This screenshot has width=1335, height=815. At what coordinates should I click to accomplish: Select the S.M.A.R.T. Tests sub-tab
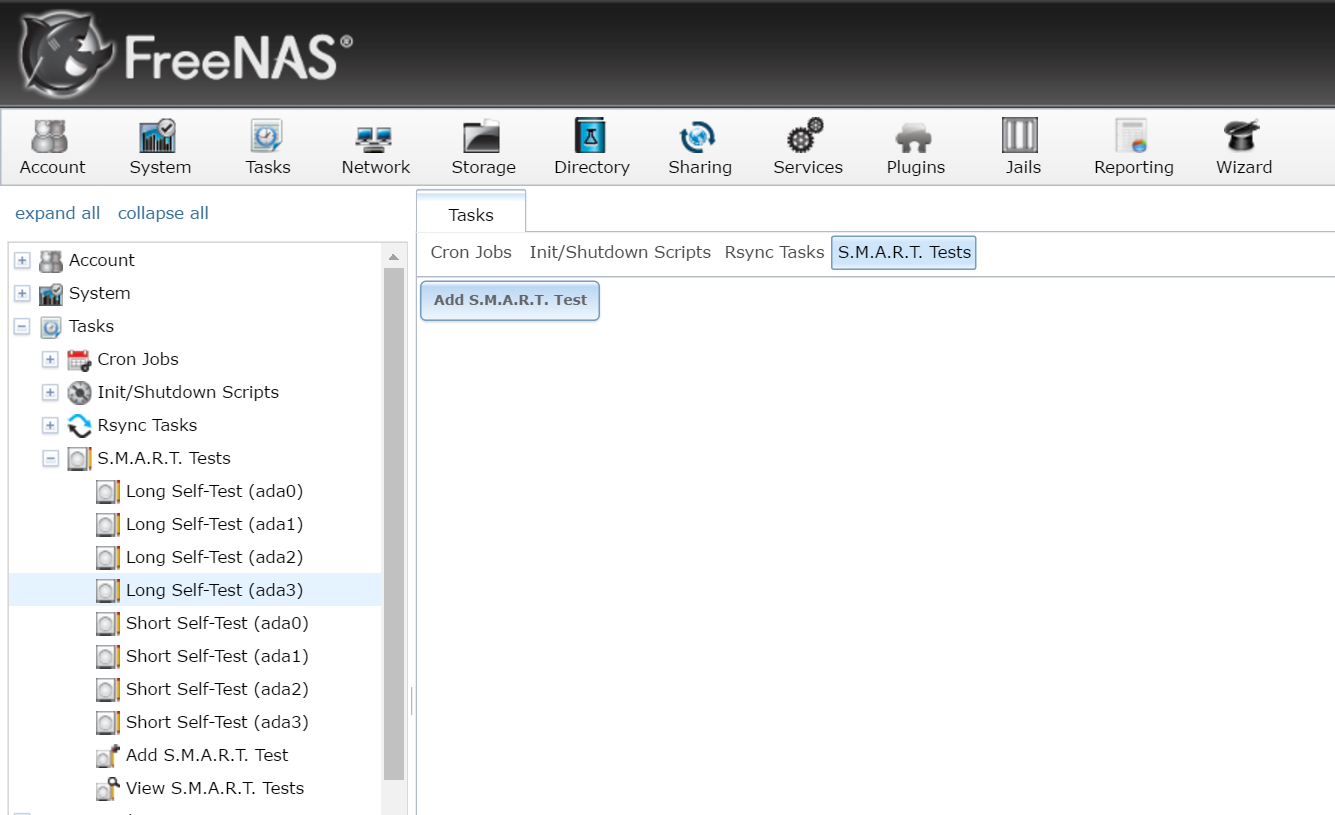point(904,253)
